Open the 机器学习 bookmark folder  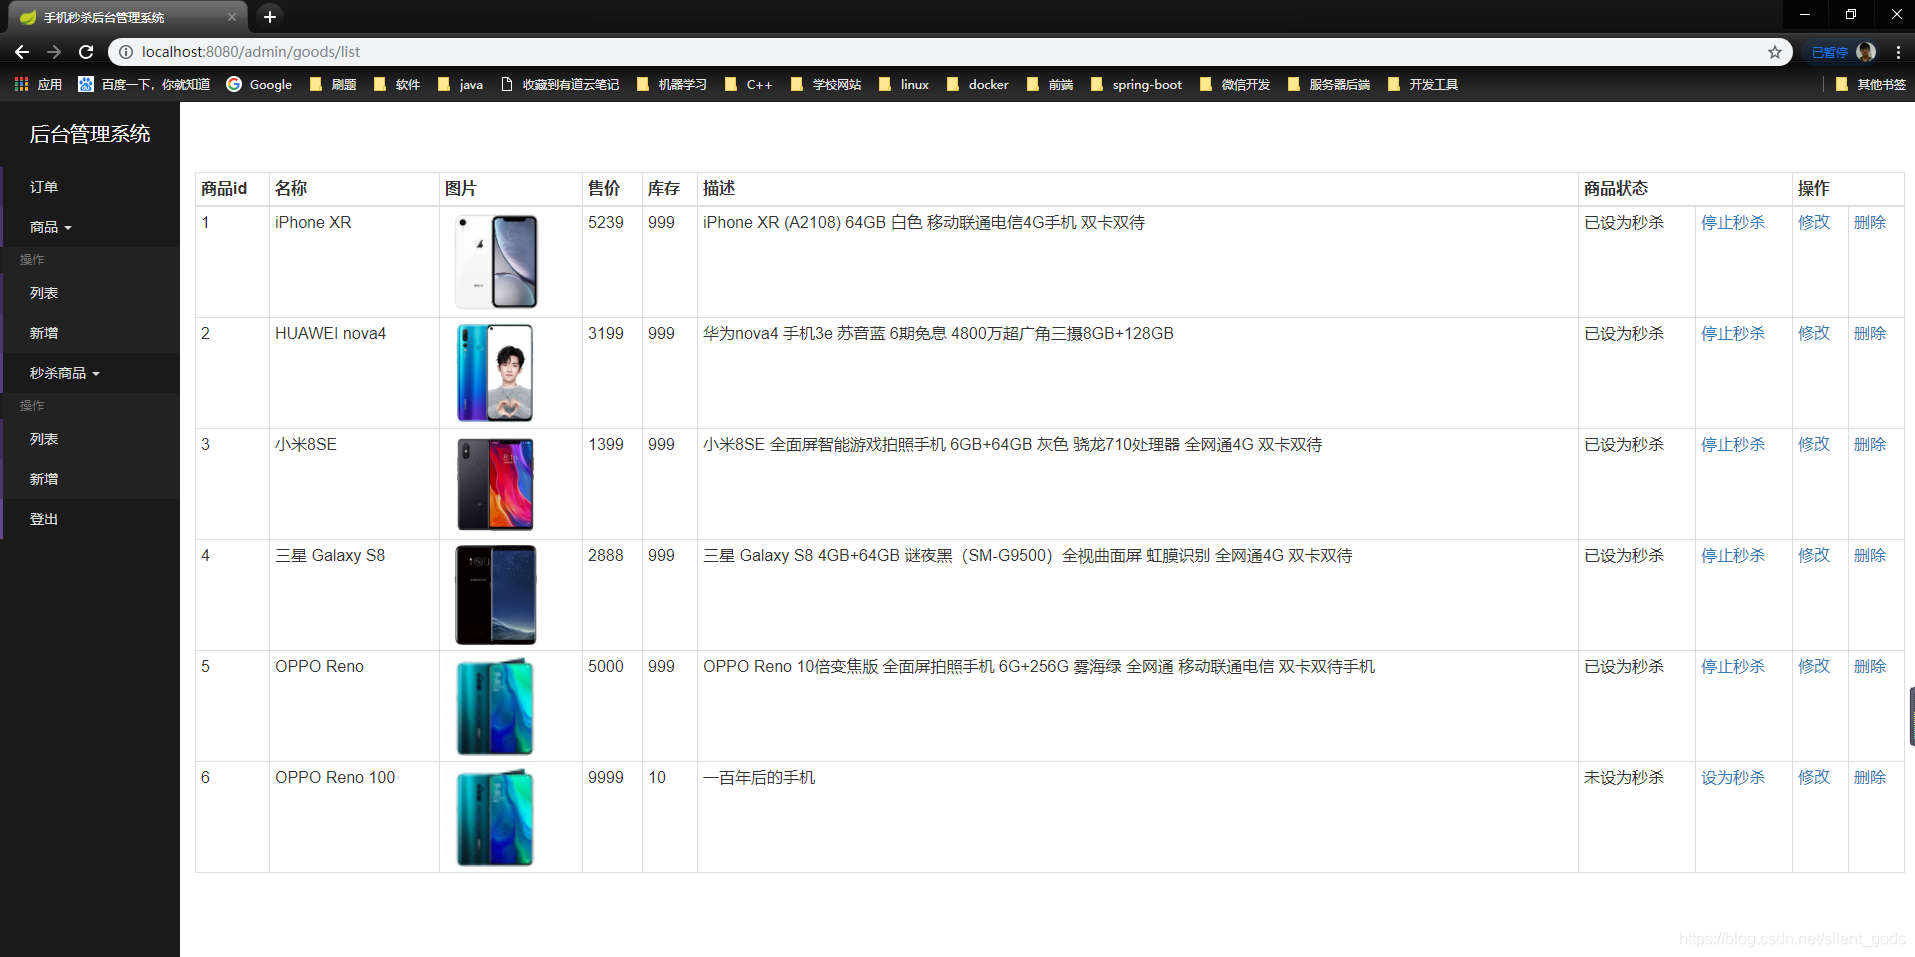(671, 85)
